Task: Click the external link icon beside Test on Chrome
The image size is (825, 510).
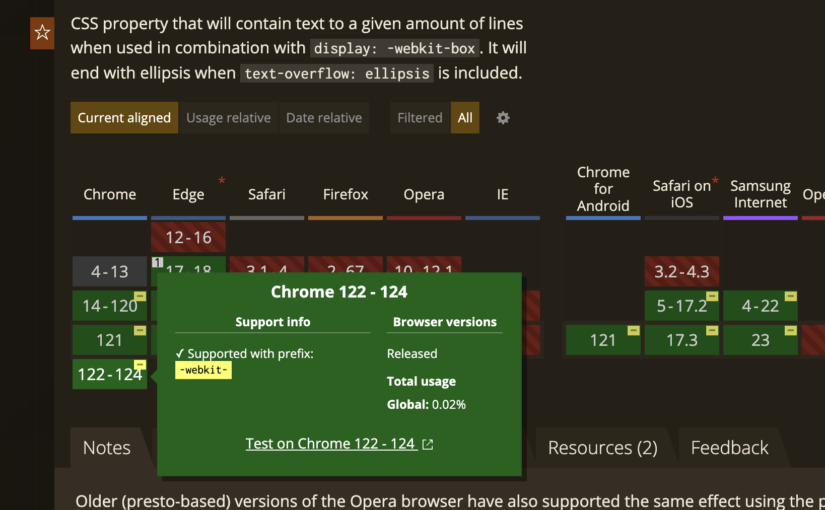Action: tap(428, 444)
